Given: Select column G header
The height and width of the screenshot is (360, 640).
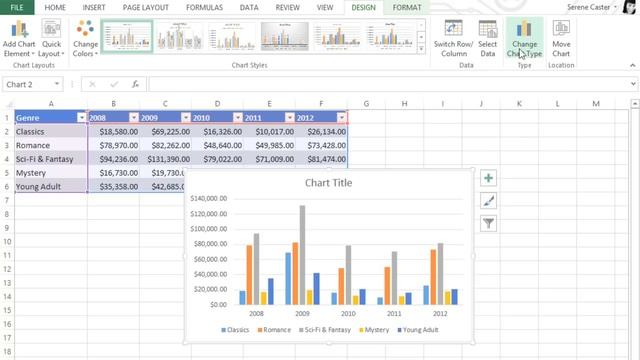Looking at the screenshot, I should 366,104.
